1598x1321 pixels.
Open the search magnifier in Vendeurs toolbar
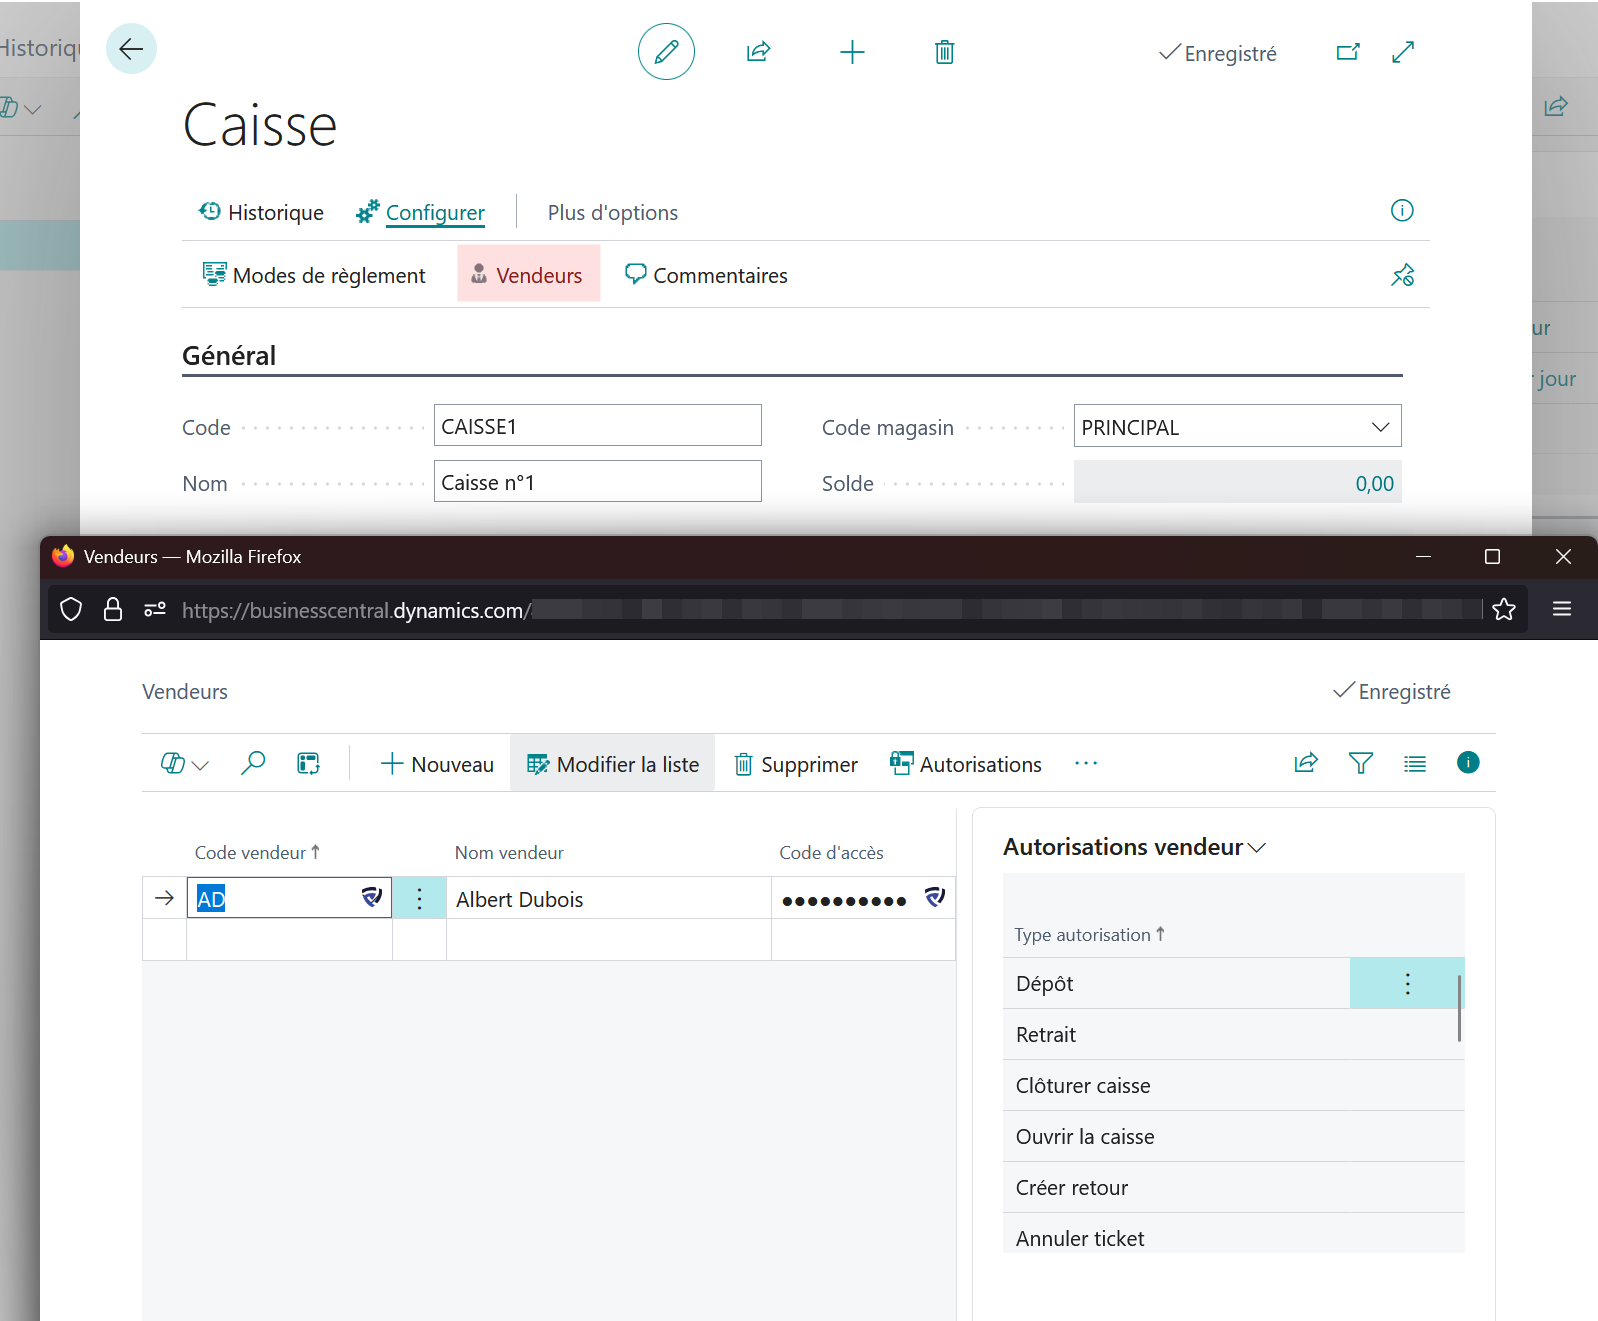click(253, 764)
